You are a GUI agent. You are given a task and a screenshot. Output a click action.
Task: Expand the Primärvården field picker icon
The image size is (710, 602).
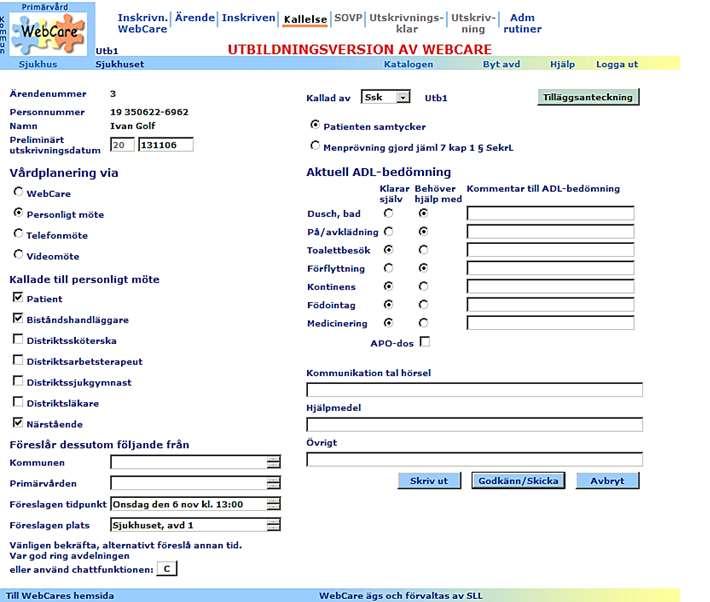point(273,483)
